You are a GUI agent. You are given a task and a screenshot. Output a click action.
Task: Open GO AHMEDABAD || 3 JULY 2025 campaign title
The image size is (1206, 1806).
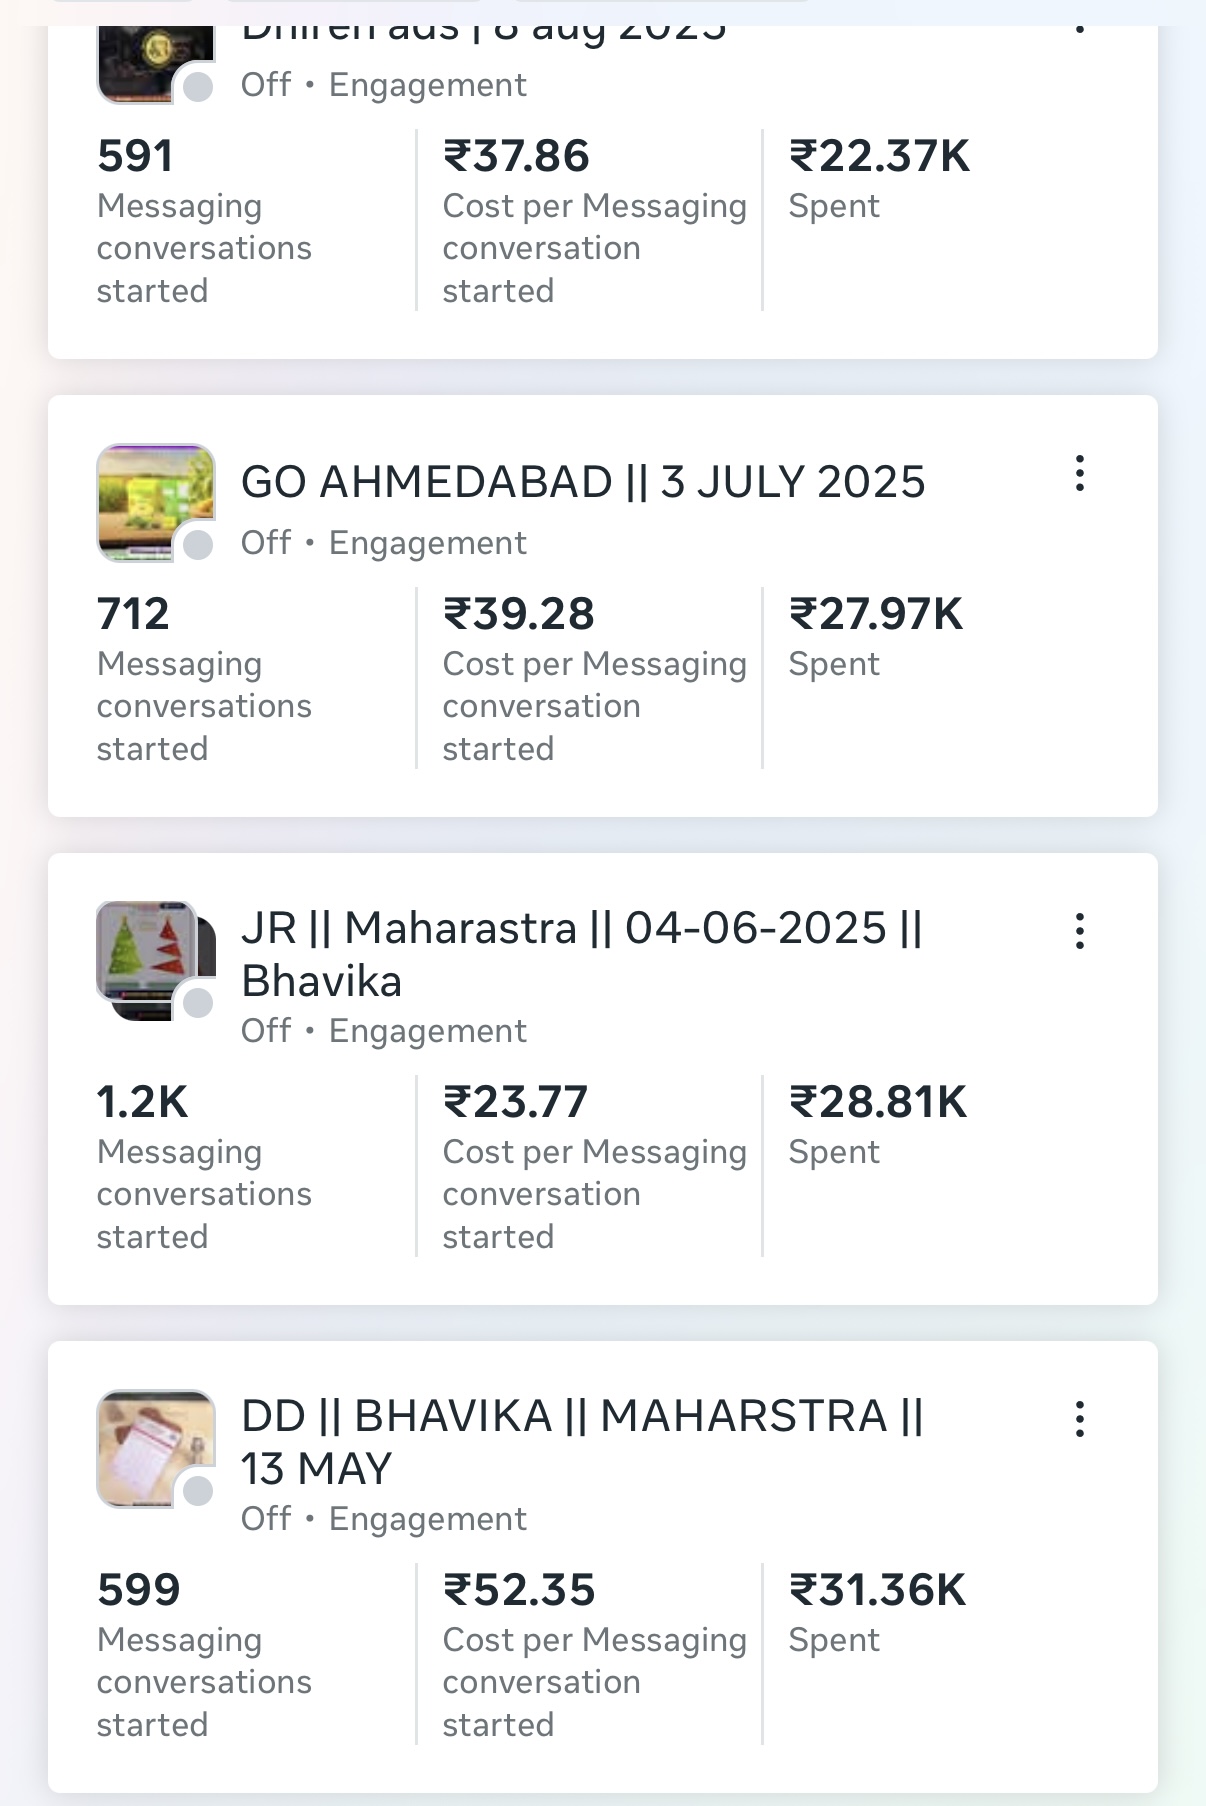[x=583, y=482]
